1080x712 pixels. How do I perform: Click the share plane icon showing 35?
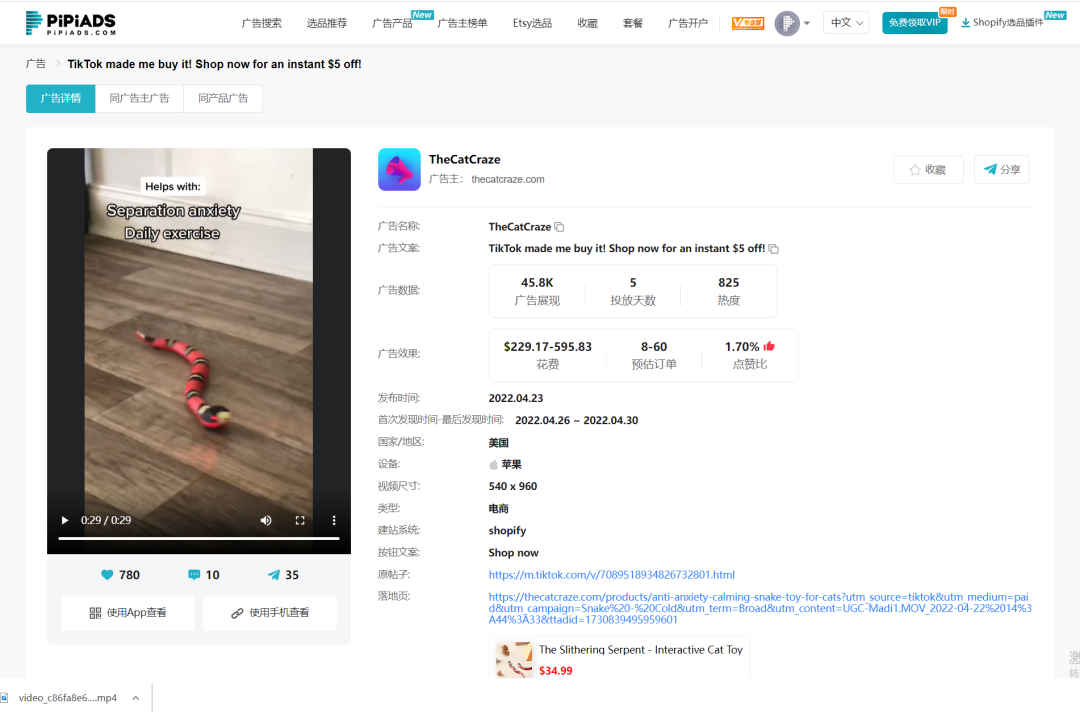coord(274,574)
